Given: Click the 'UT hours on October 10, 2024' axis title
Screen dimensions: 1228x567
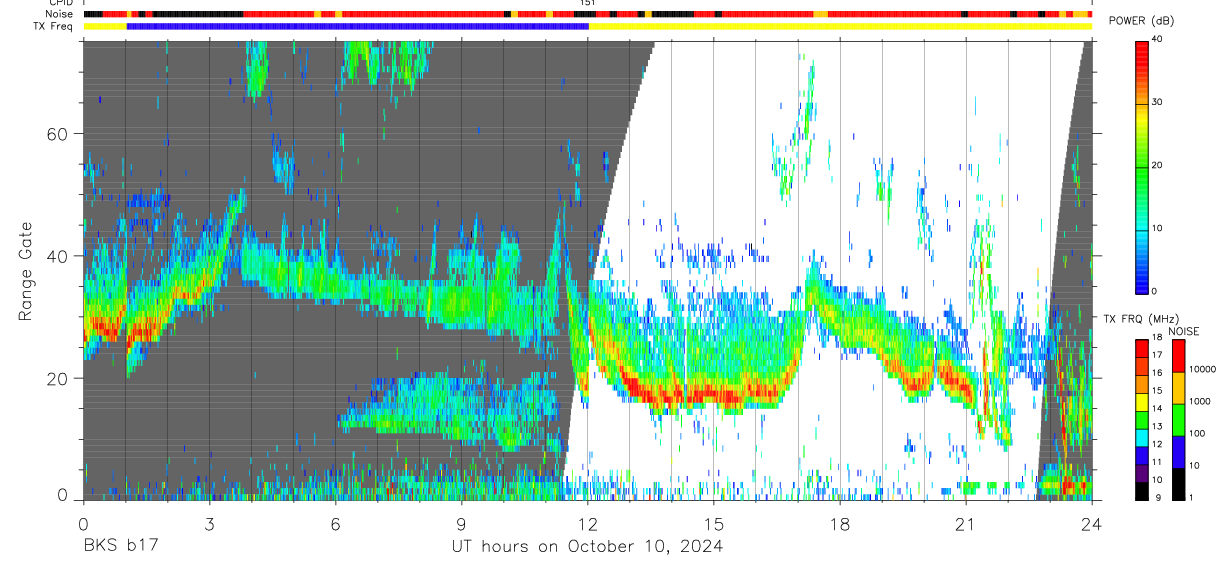Looking at the screenshot, I should pyautogui.click(x=587, y=547).
